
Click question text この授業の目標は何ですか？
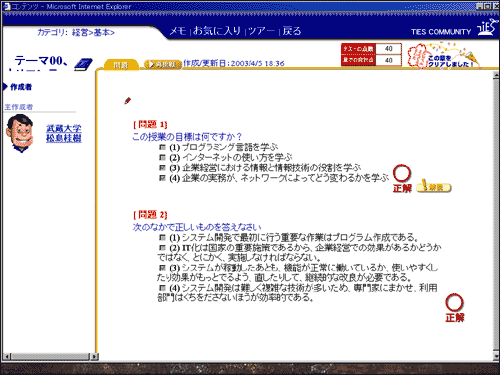click(x=187, y=137)
